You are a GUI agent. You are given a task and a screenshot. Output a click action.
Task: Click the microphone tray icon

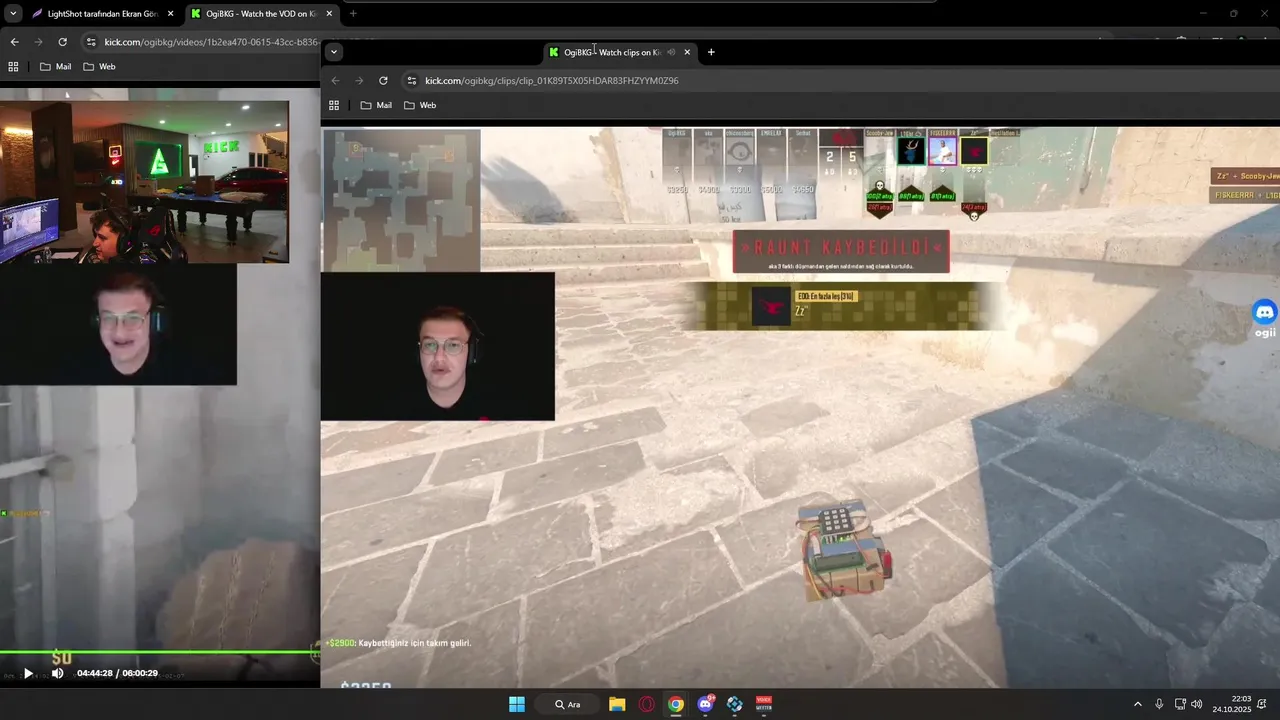tap(1159, 704)
